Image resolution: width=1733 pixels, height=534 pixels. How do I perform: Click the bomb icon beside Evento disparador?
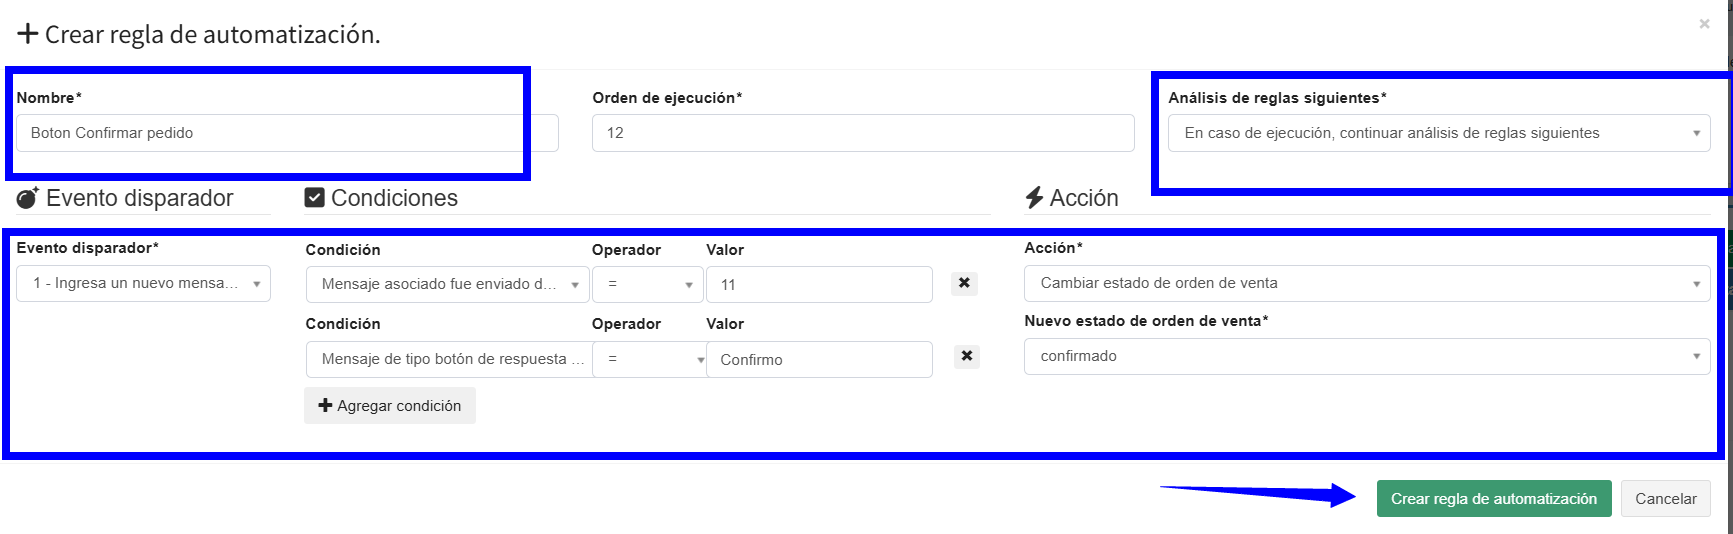[x=28, y=198]
